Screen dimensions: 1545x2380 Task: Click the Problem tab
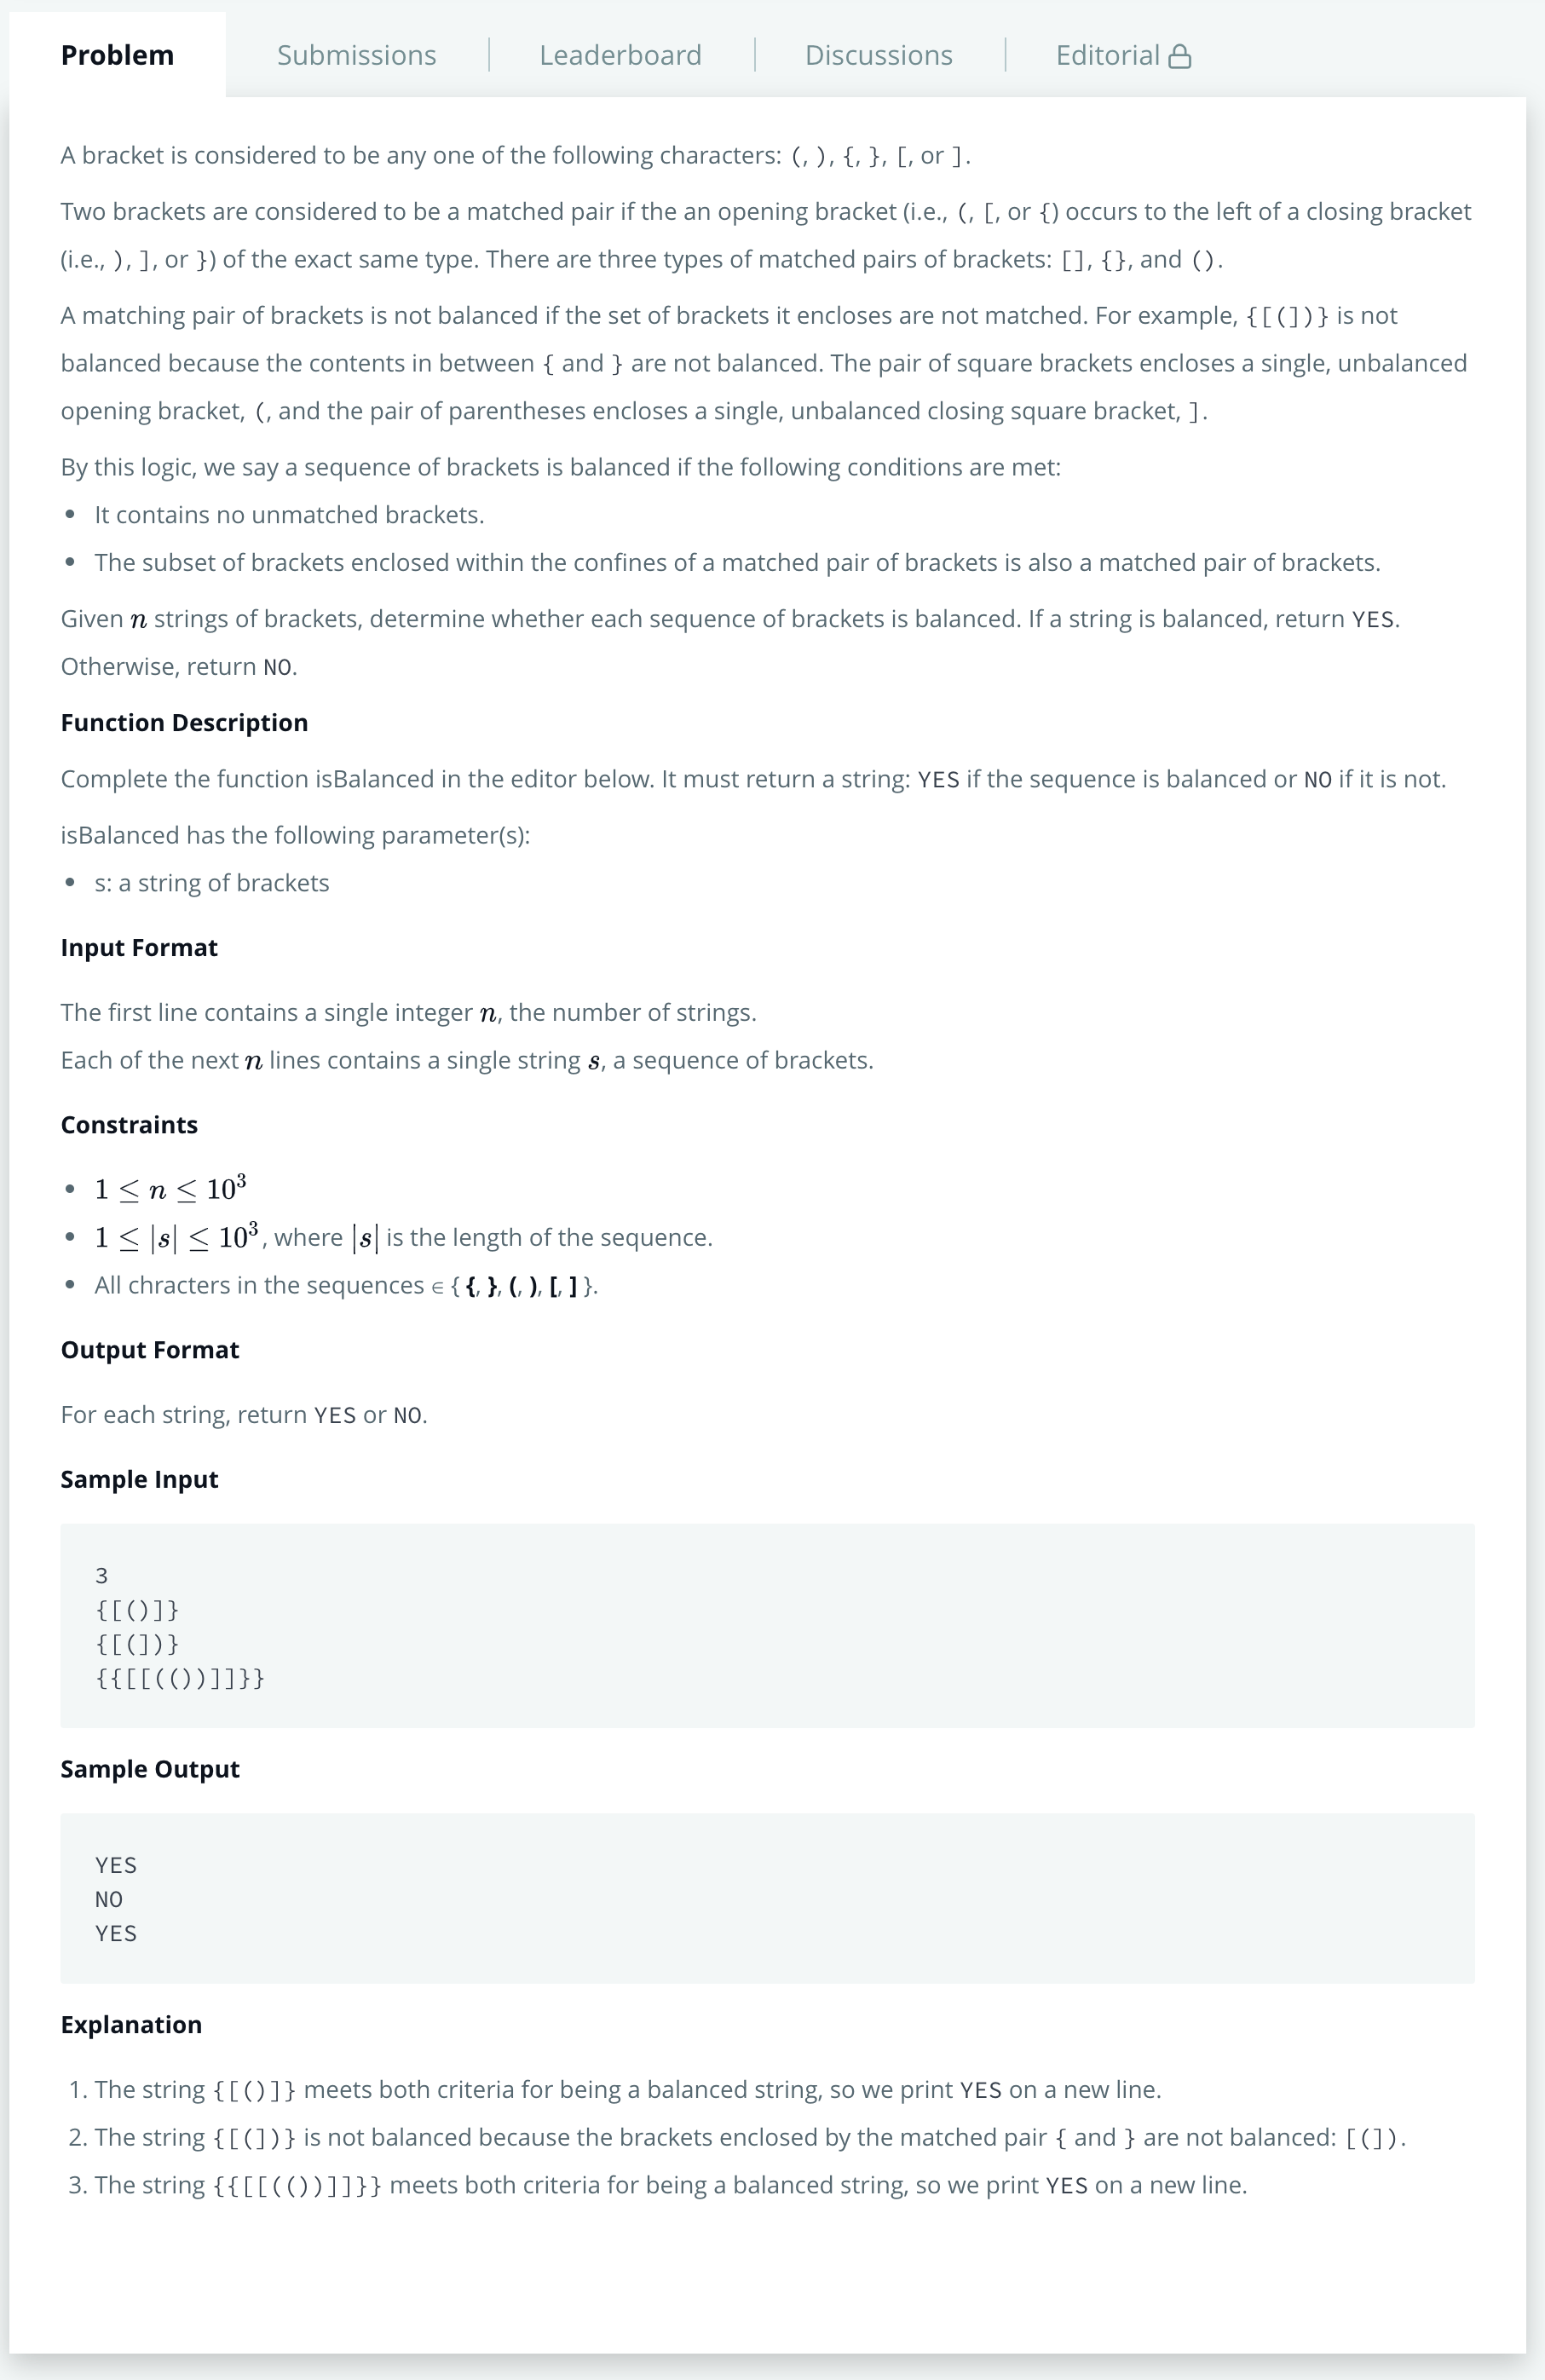point(116,55)
